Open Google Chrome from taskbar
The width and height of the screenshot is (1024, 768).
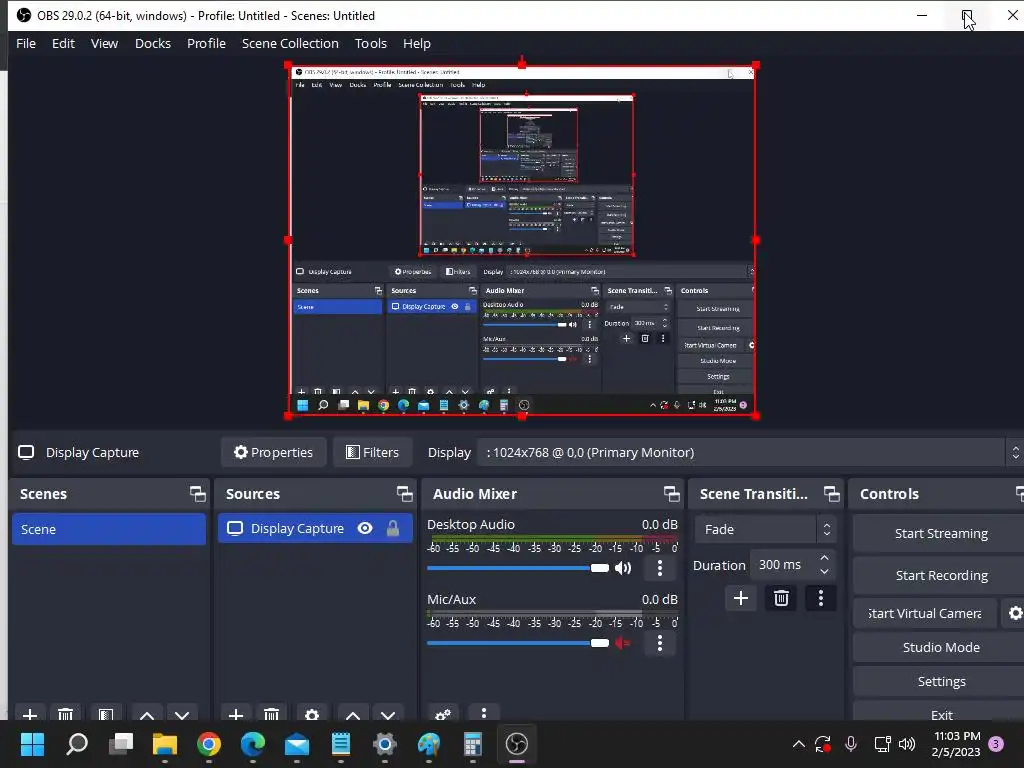[x=209, y=743]
